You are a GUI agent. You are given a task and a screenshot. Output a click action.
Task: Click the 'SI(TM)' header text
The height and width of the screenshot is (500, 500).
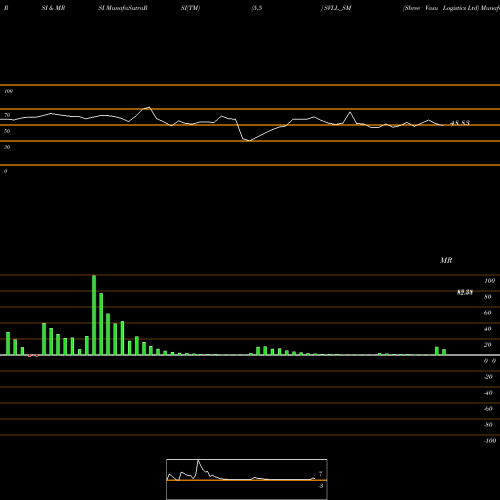point(190,8)
